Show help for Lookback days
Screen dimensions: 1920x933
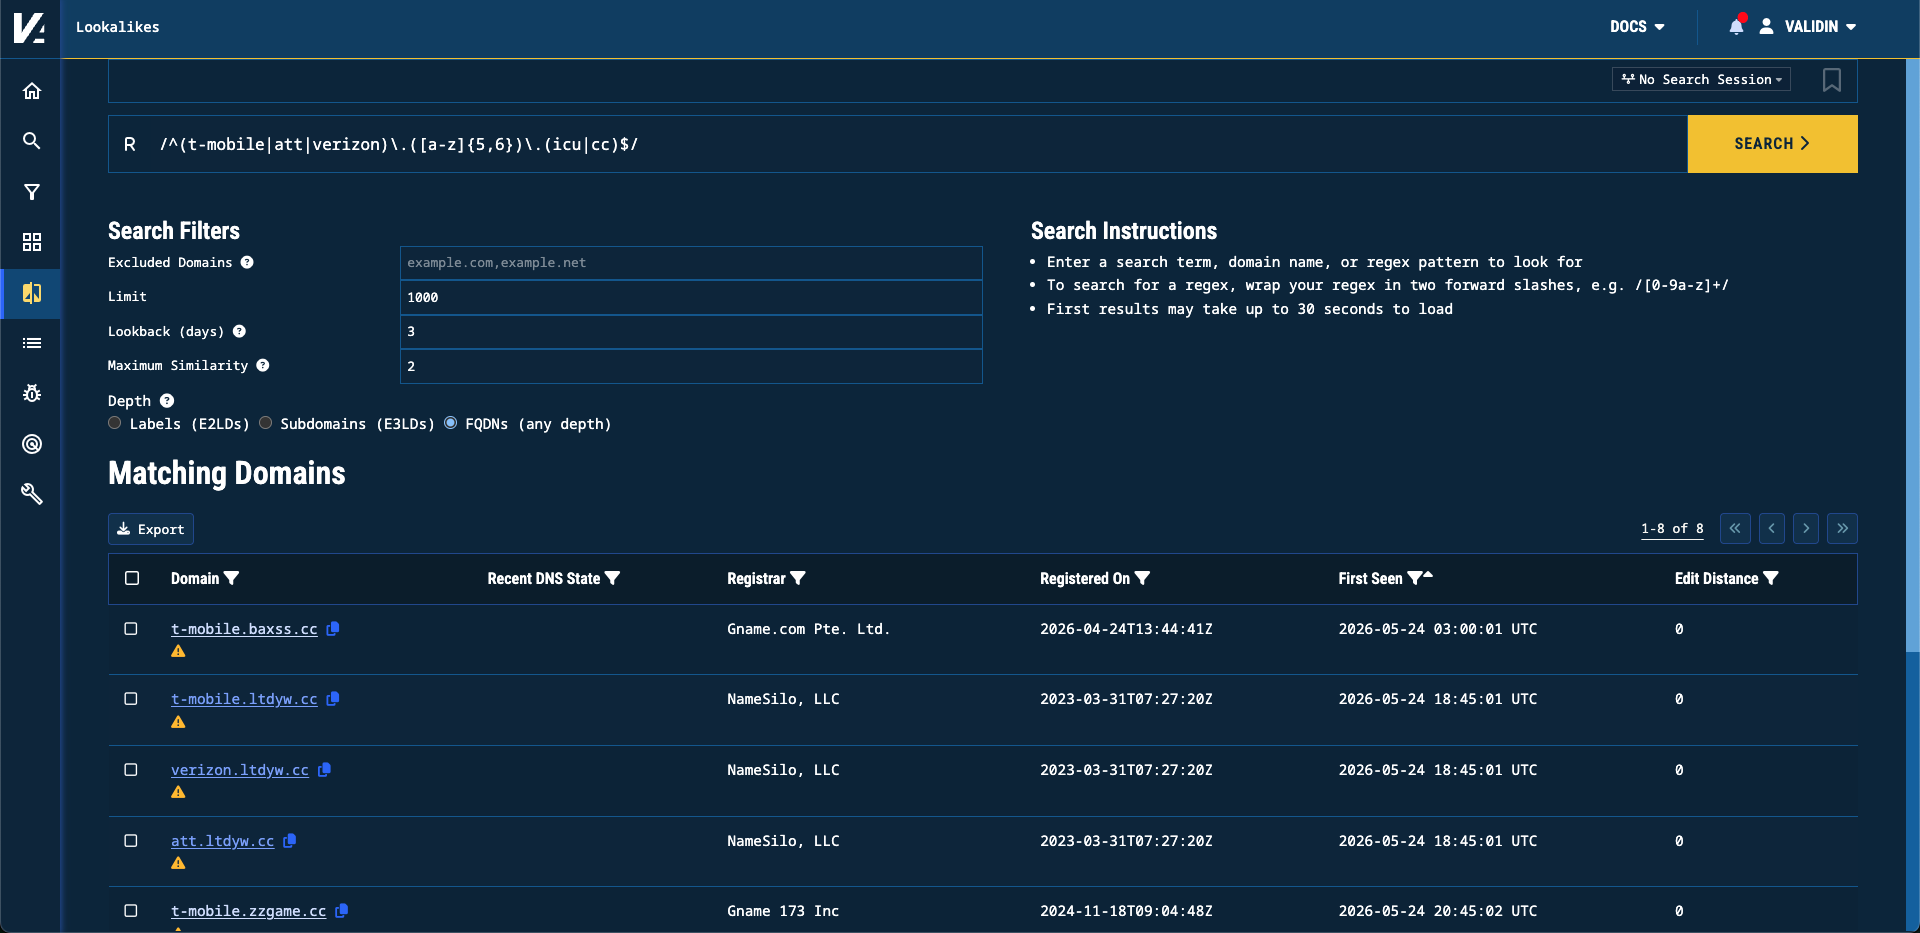(x=239, y=331)
